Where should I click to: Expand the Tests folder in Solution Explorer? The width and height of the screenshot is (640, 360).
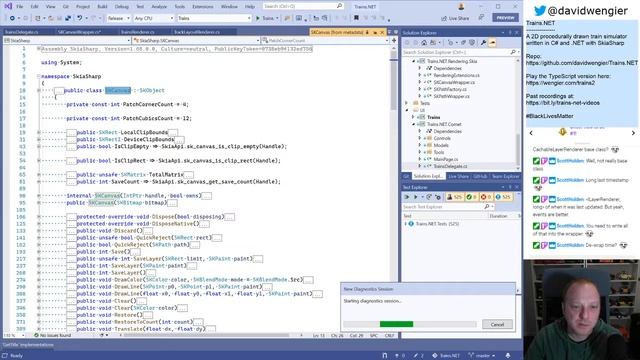coord(407,103)
